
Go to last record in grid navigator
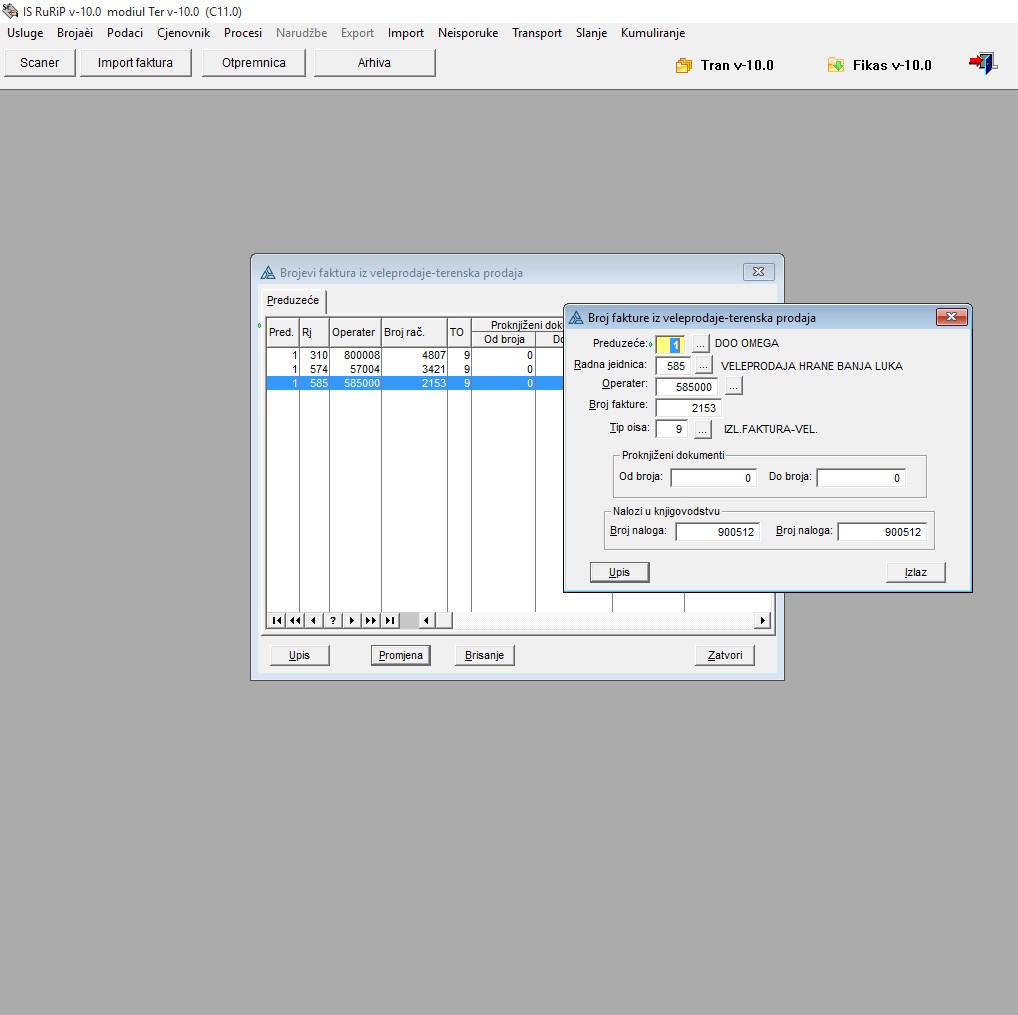pos(390,620)
